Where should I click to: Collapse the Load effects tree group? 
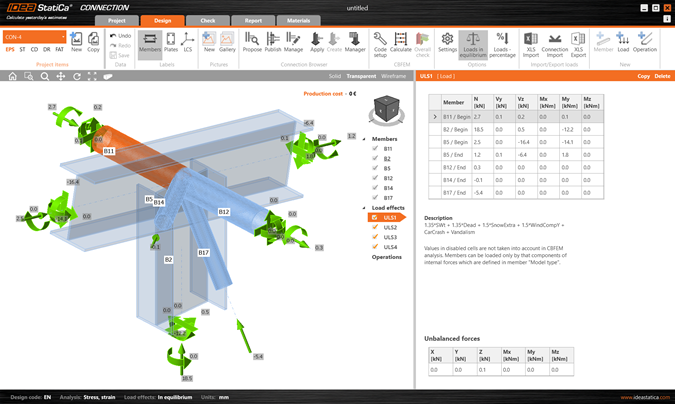(x=365, y=207)
